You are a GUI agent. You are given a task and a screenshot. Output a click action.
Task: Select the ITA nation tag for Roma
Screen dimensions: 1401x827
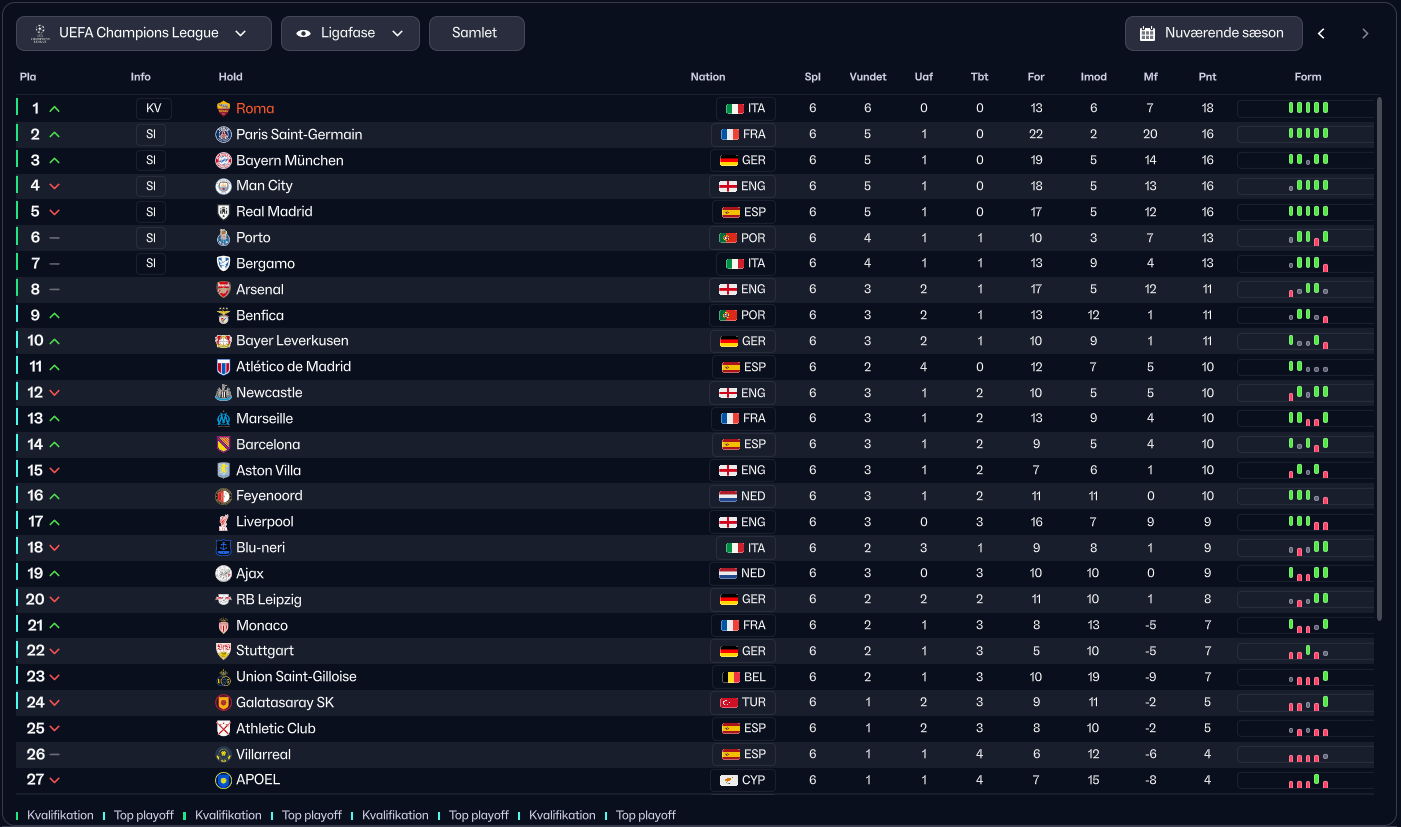click(x=746, y=109)
